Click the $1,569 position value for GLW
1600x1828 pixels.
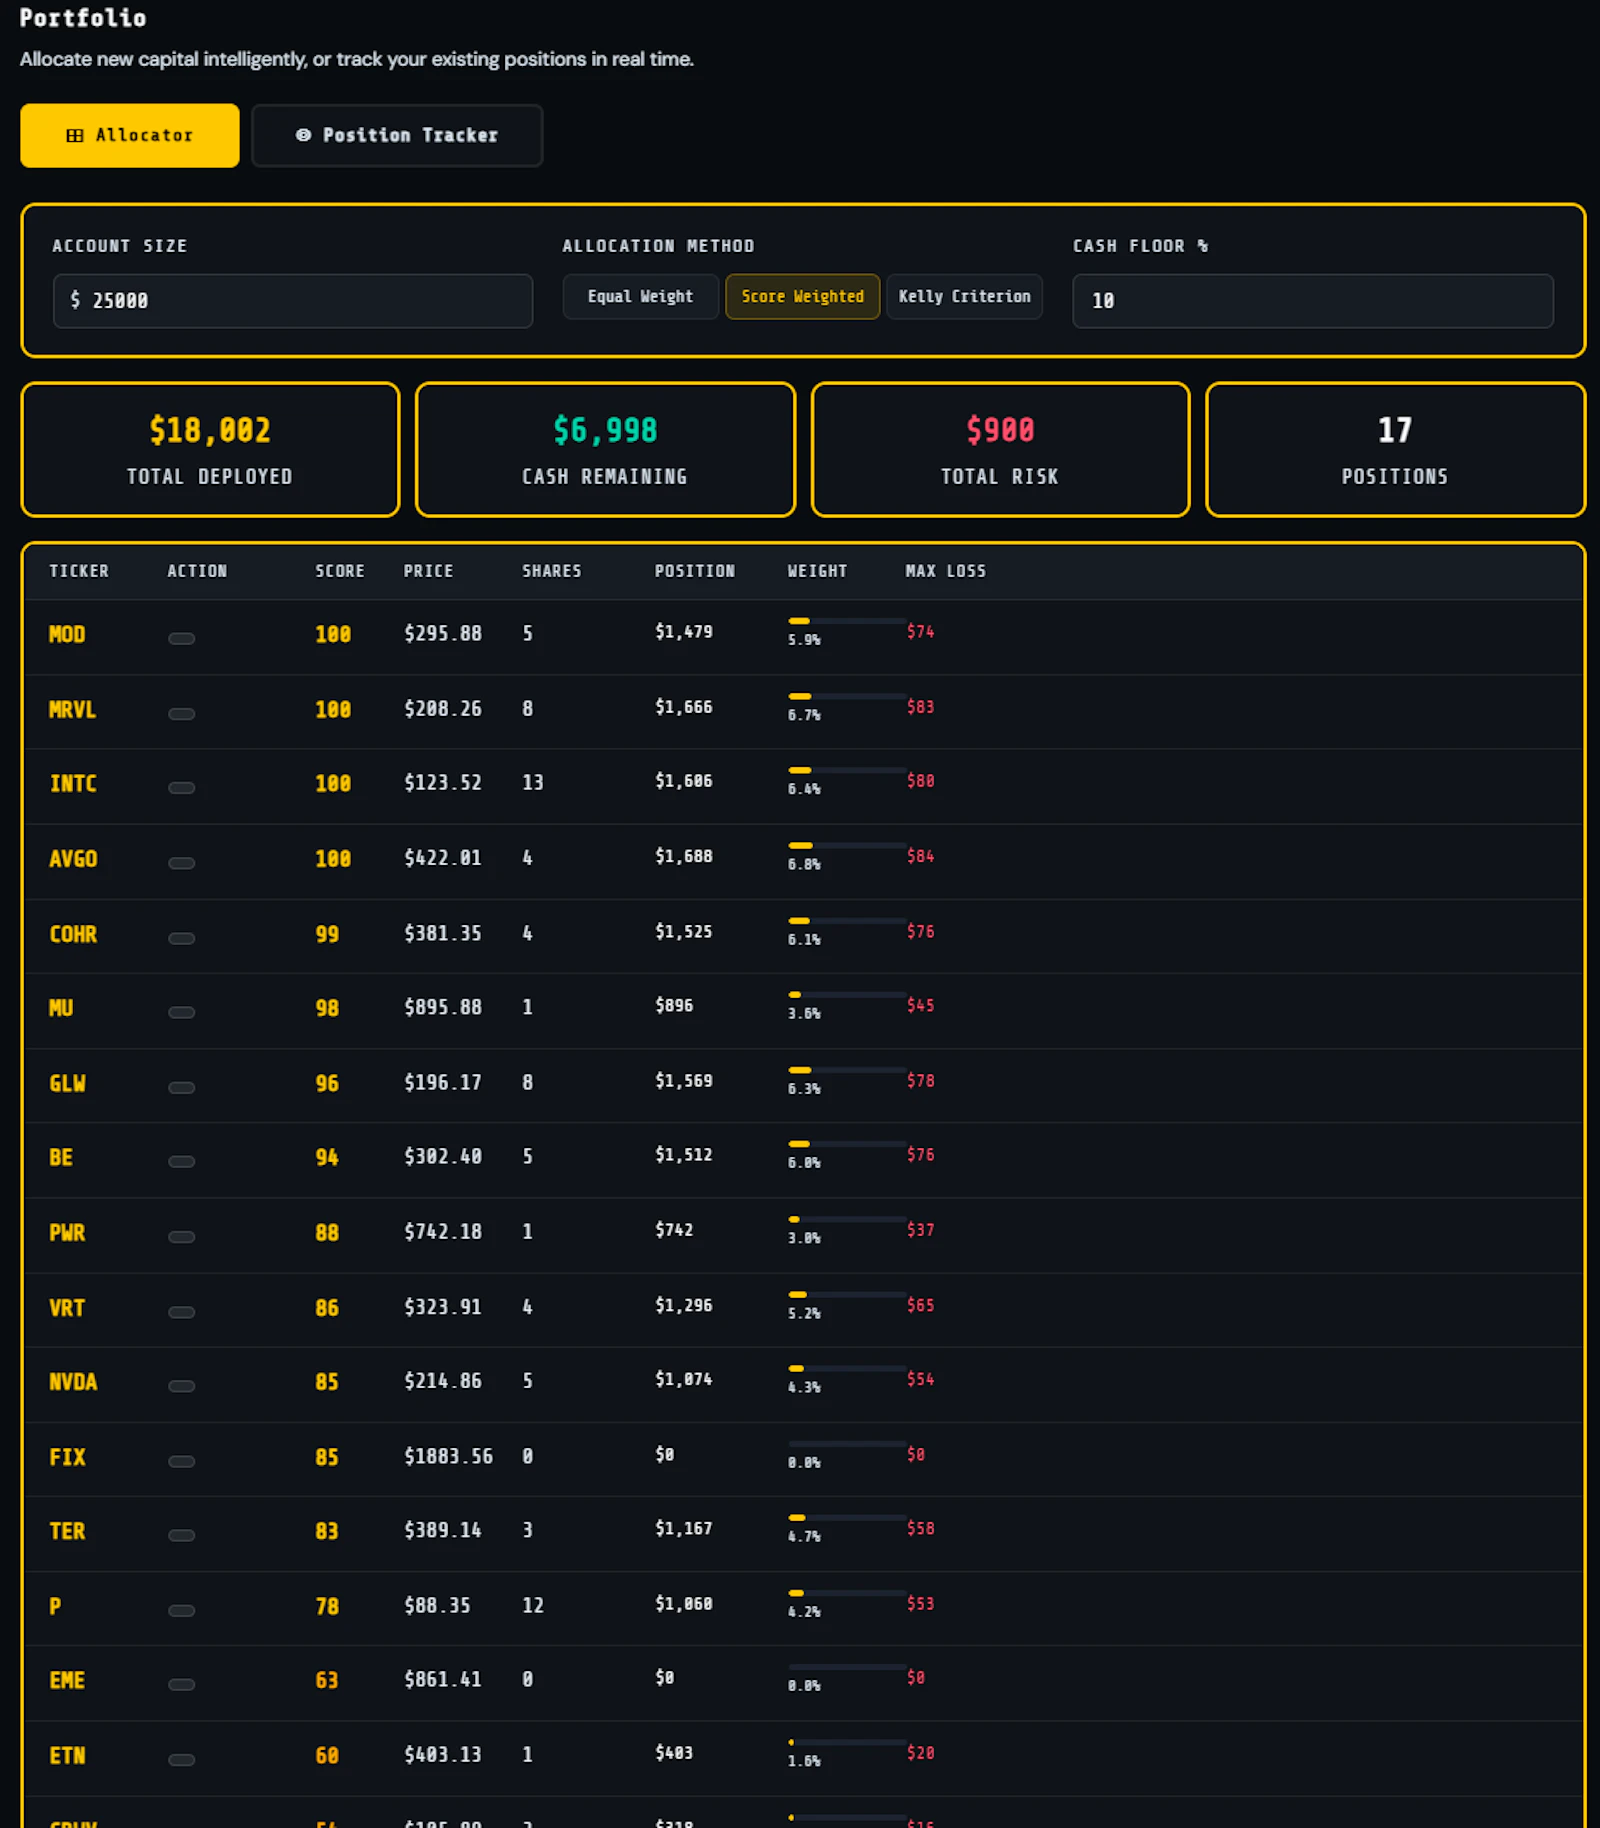pos(684,1081)
